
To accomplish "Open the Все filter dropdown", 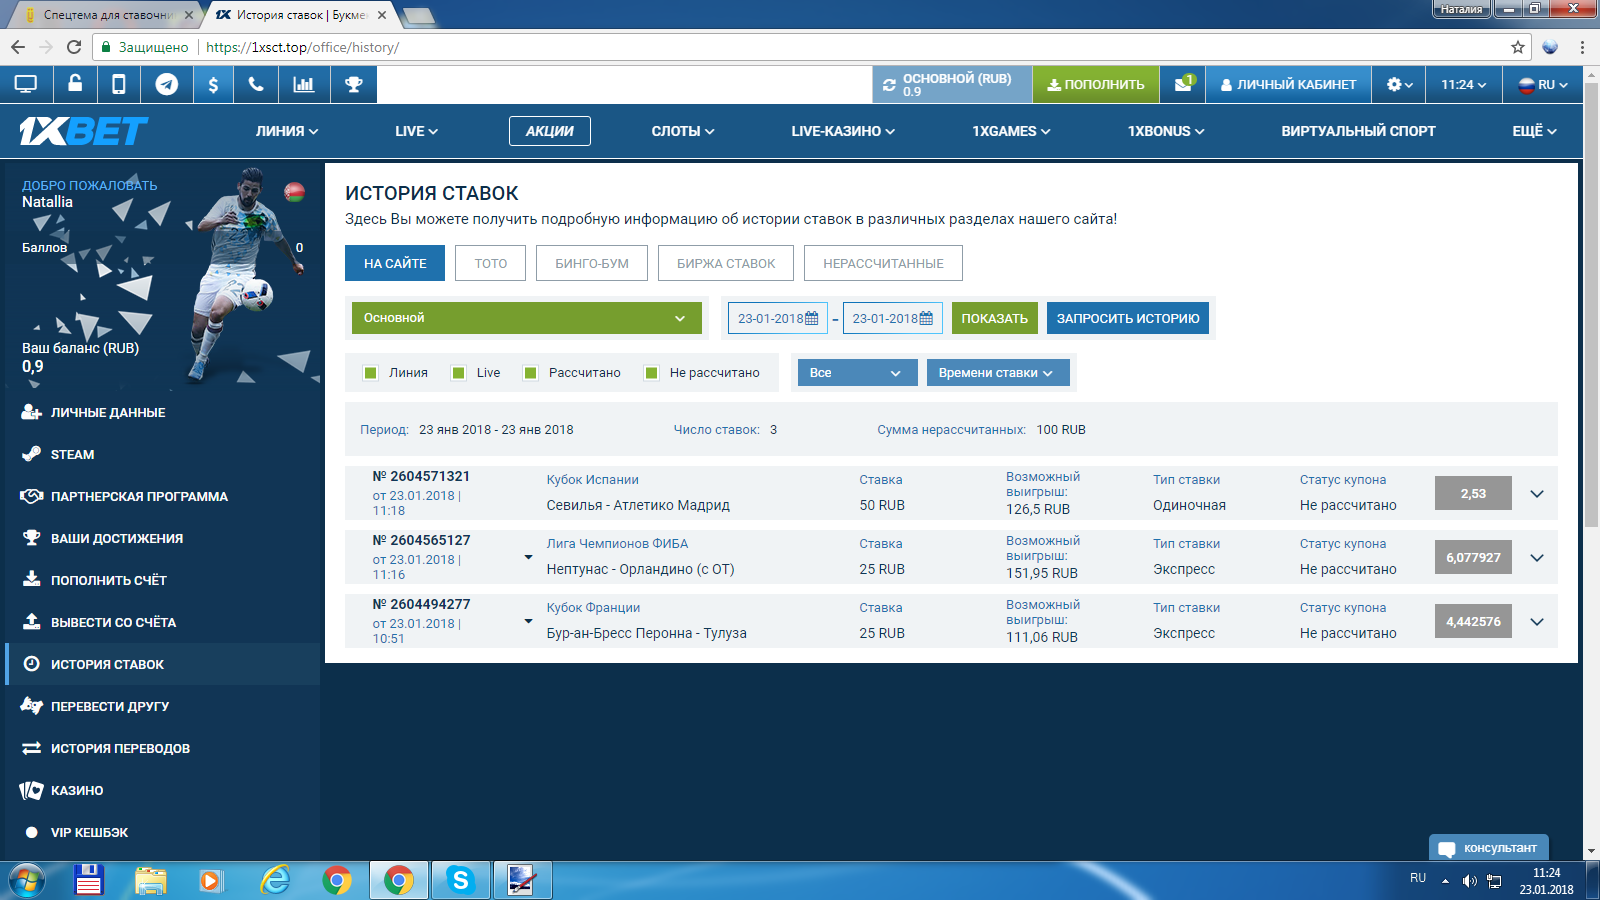I will tap(857, 373).
